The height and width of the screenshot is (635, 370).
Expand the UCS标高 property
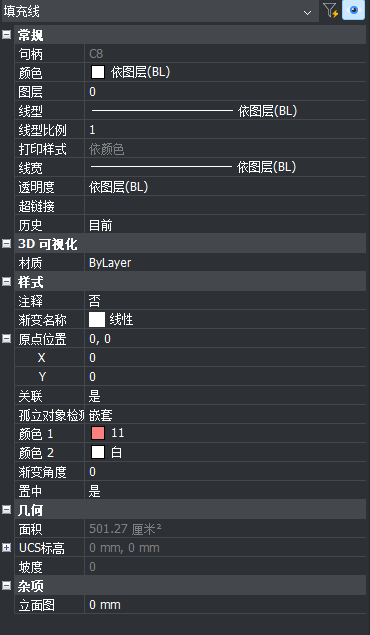coord(6,548)
